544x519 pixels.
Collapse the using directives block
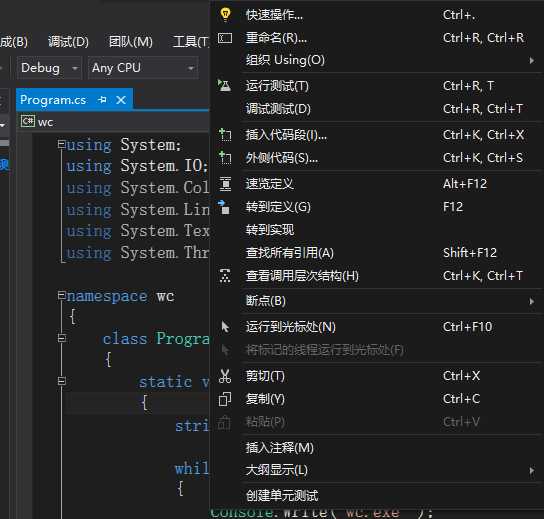pyautogui.click(x=62, y=144)
